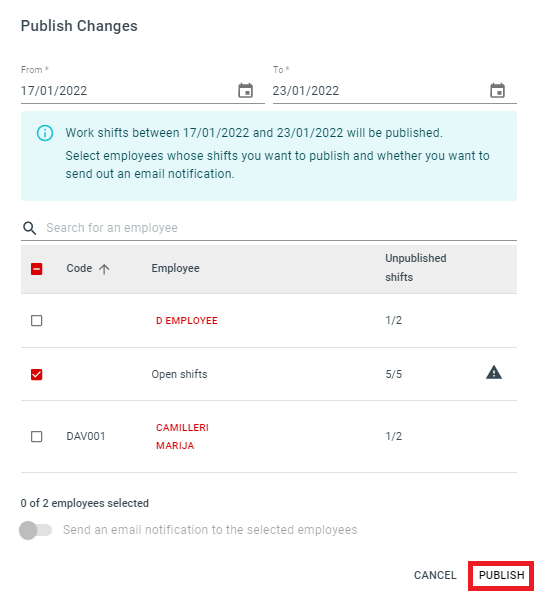The height and width of the screenshot is (600, 535).
Task: Open the CAMILLERI MARIJA employee link
Action: (x=182, y=437)
